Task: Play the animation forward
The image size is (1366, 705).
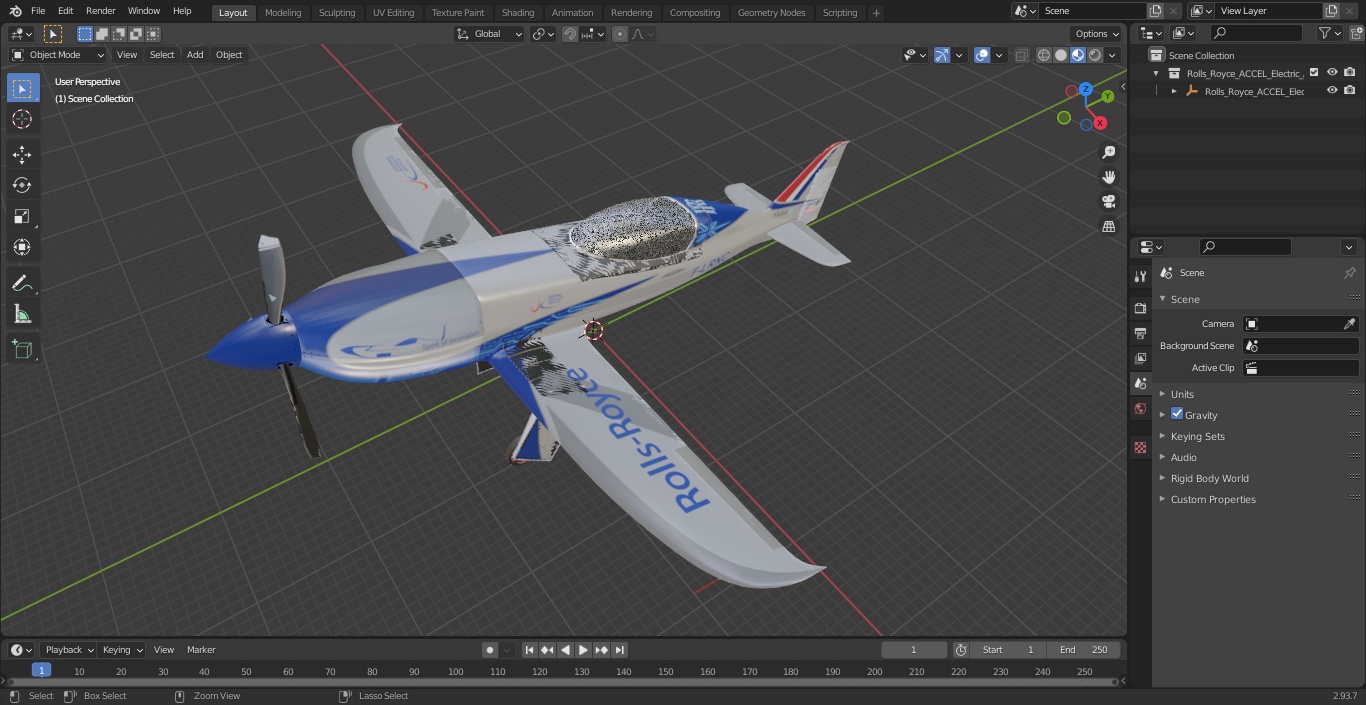Action: (583, 650)
